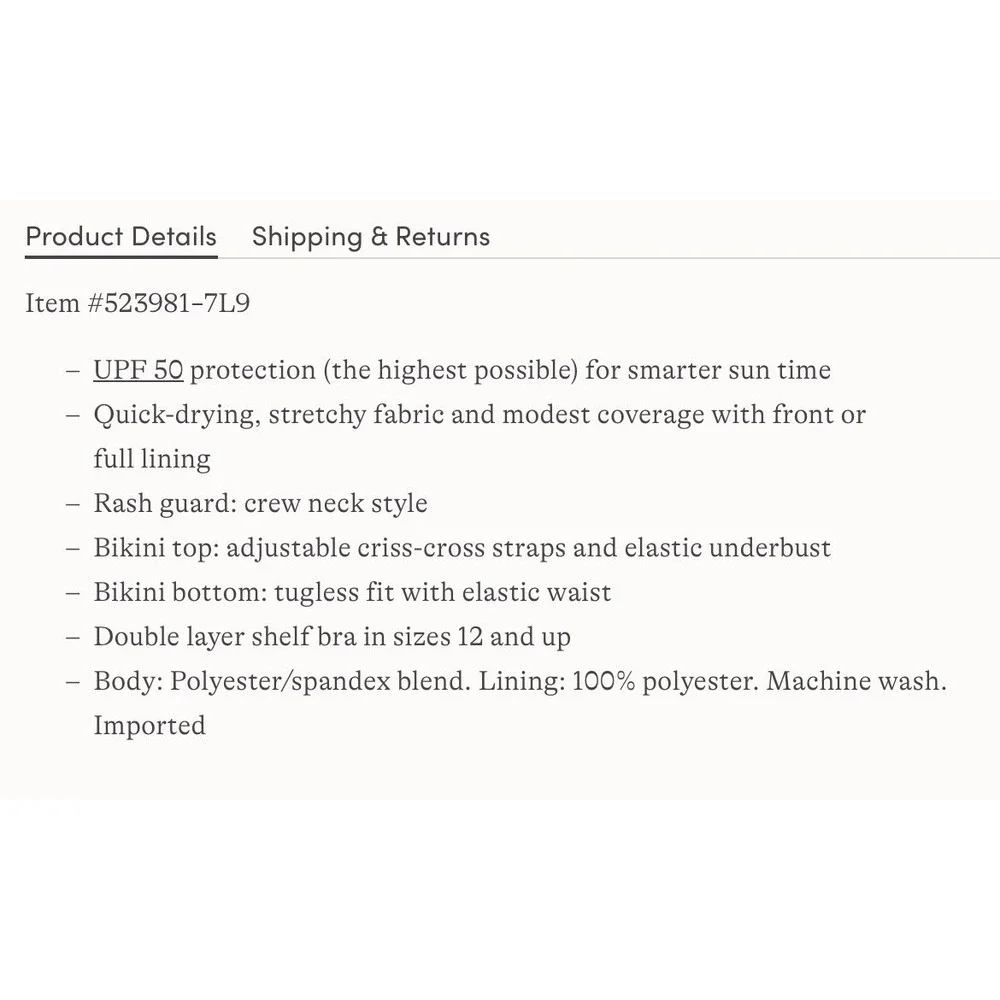The height and width of the screenshot is (1000, 1000).
Task: Click the 'sizes 12 and up' text
Action: pos(482,637)
